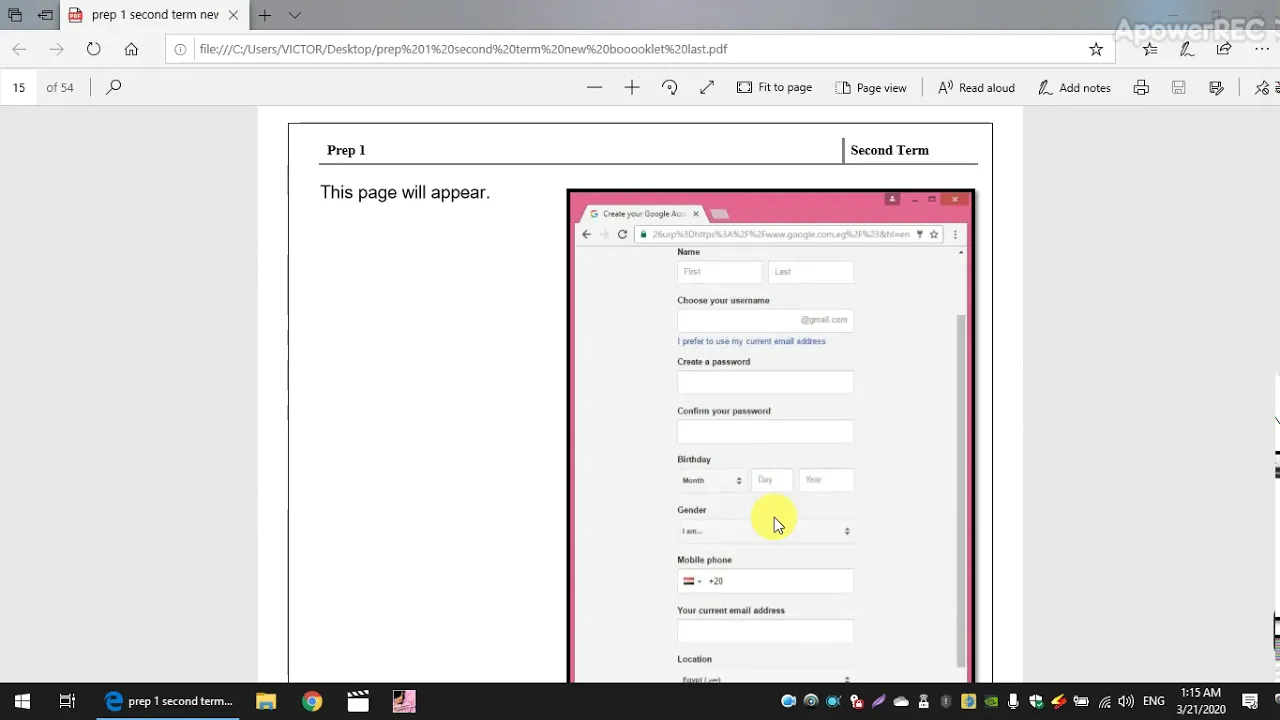
Task: Click Add notes in PDF toolbar
Action: coord(1074,87)
